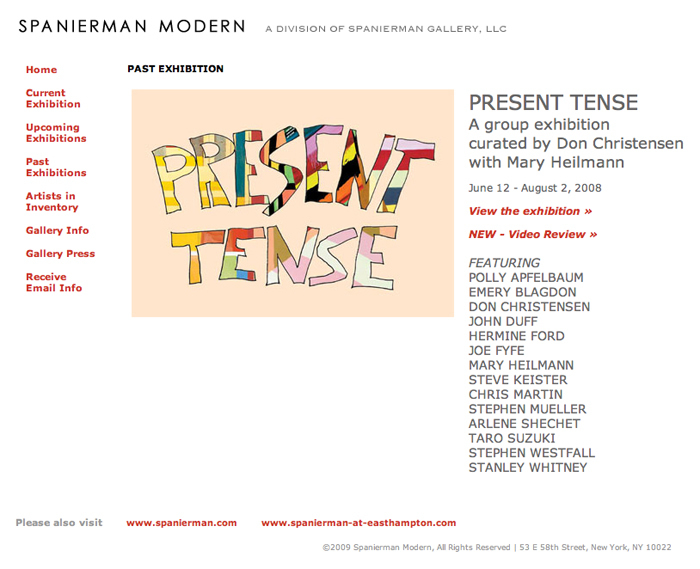Click Receive Email Info link

pyautogui.click(x=54, y=282)
